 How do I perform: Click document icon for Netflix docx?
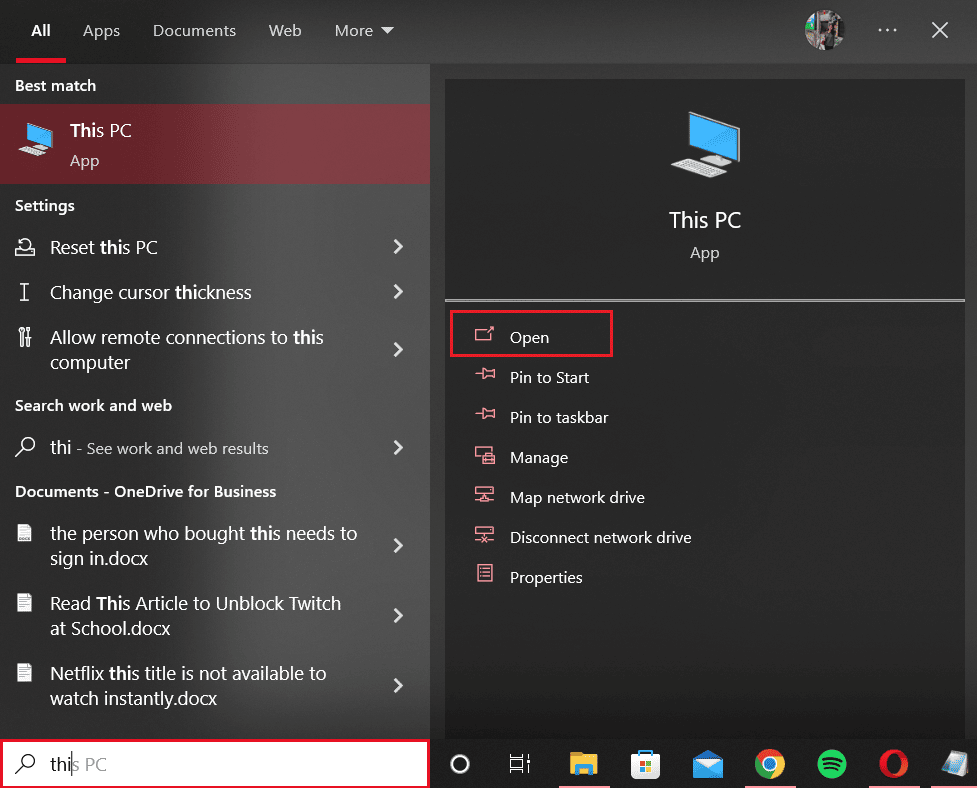pos(24,673)
